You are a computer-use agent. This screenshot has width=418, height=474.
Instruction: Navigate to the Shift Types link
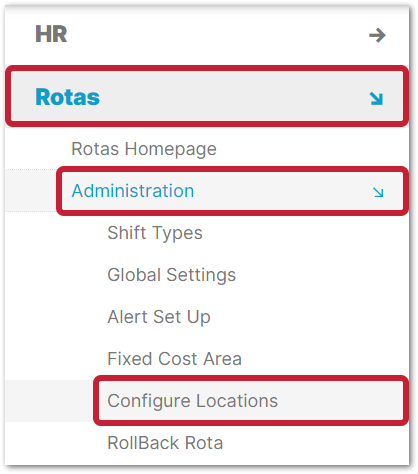(x=155, y=233)
